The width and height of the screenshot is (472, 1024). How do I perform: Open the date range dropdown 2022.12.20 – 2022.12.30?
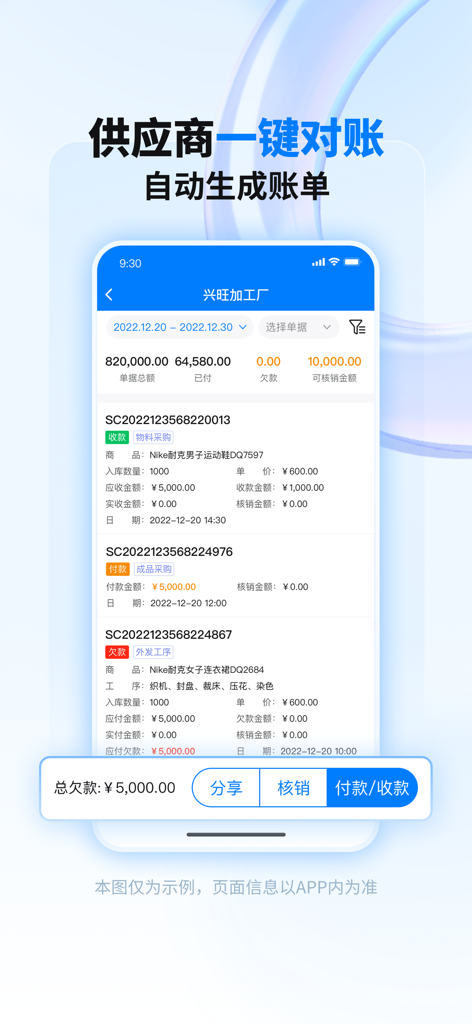coord(180,327)
